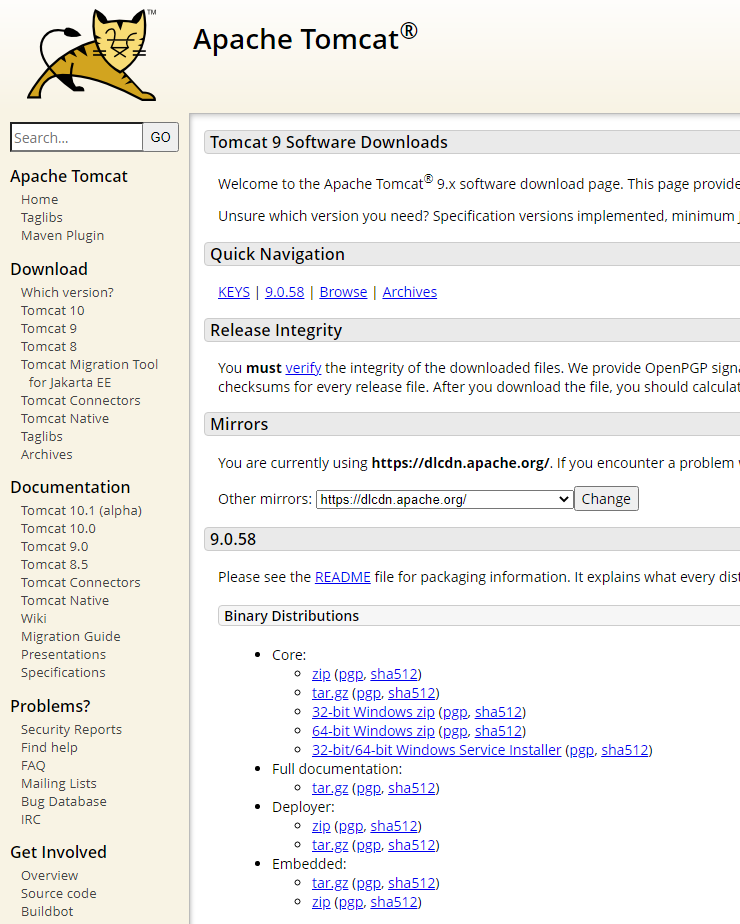The image size is (740, 924).
Task: Download the Embedded zip
Action: 321,902
